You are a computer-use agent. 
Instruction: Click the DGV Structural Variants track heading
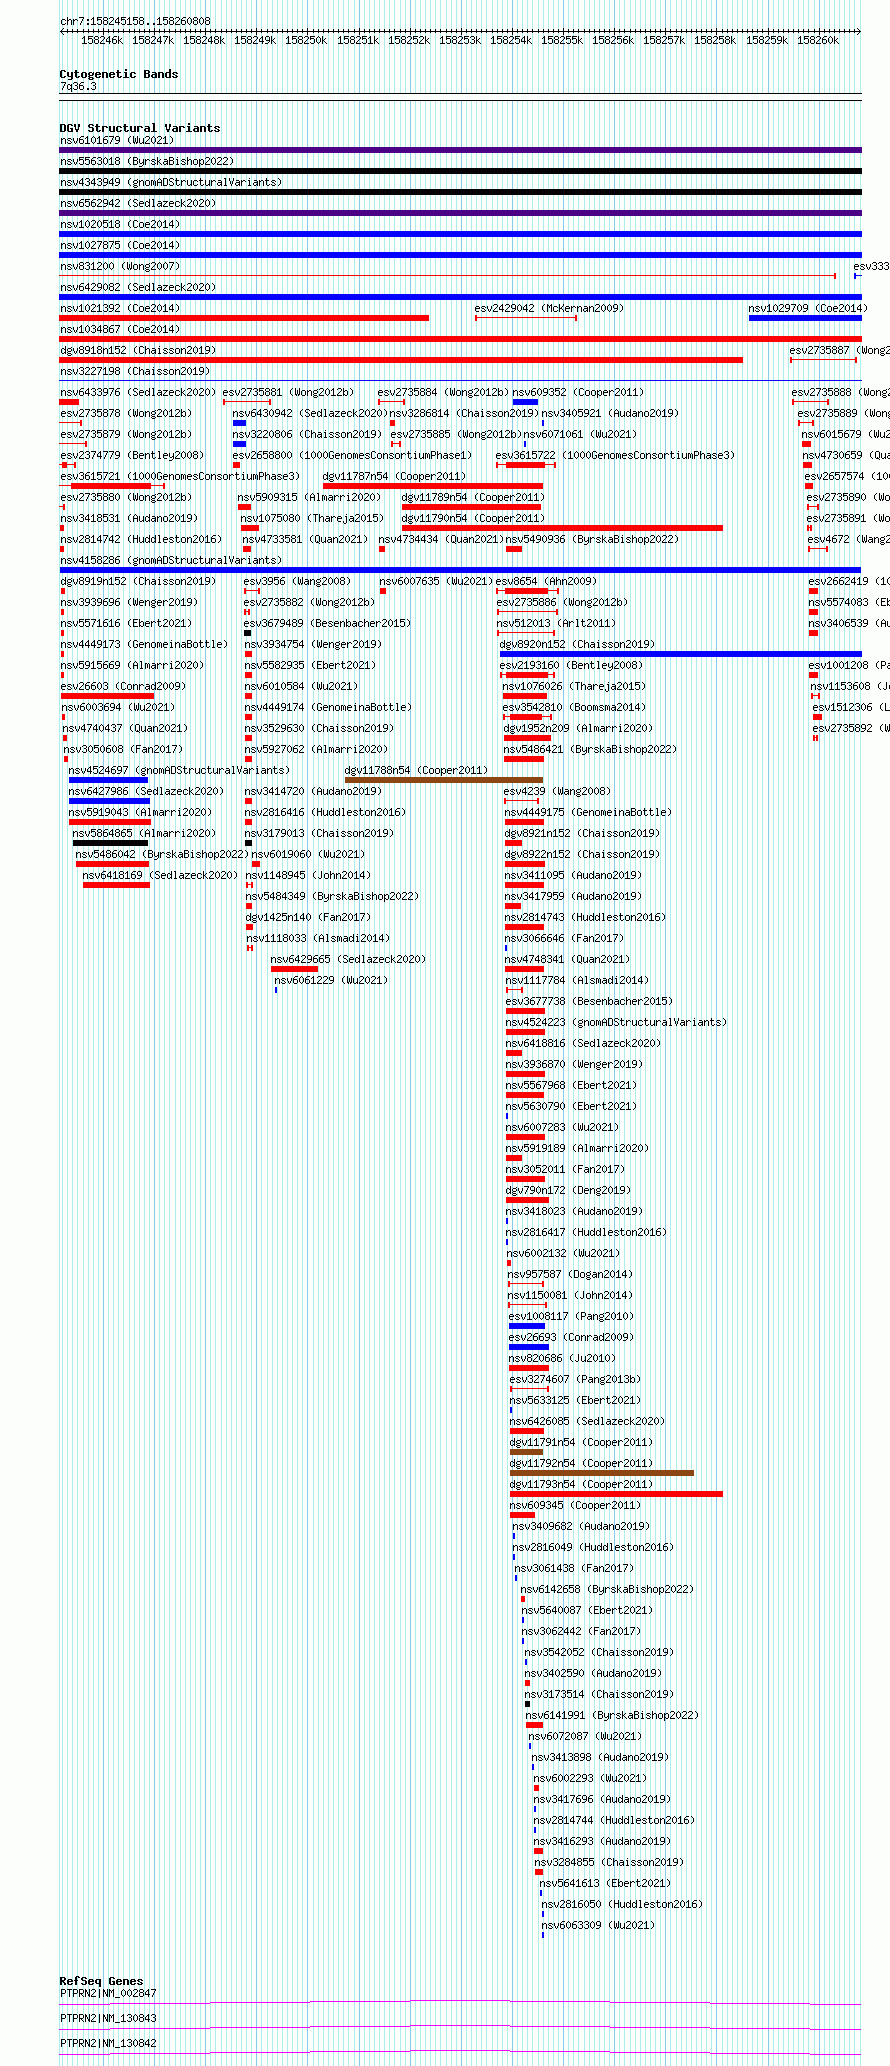click(140, 128)
